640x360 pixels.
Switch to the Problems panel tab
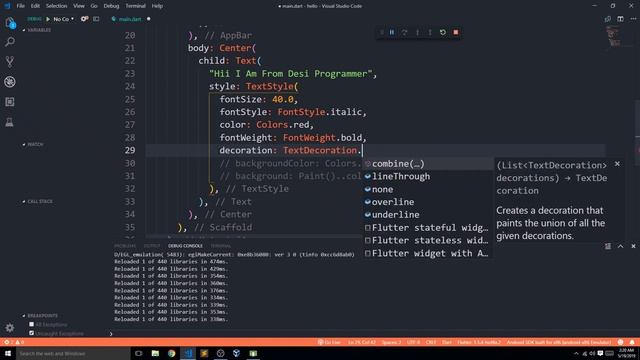click(x=125, y=246)
